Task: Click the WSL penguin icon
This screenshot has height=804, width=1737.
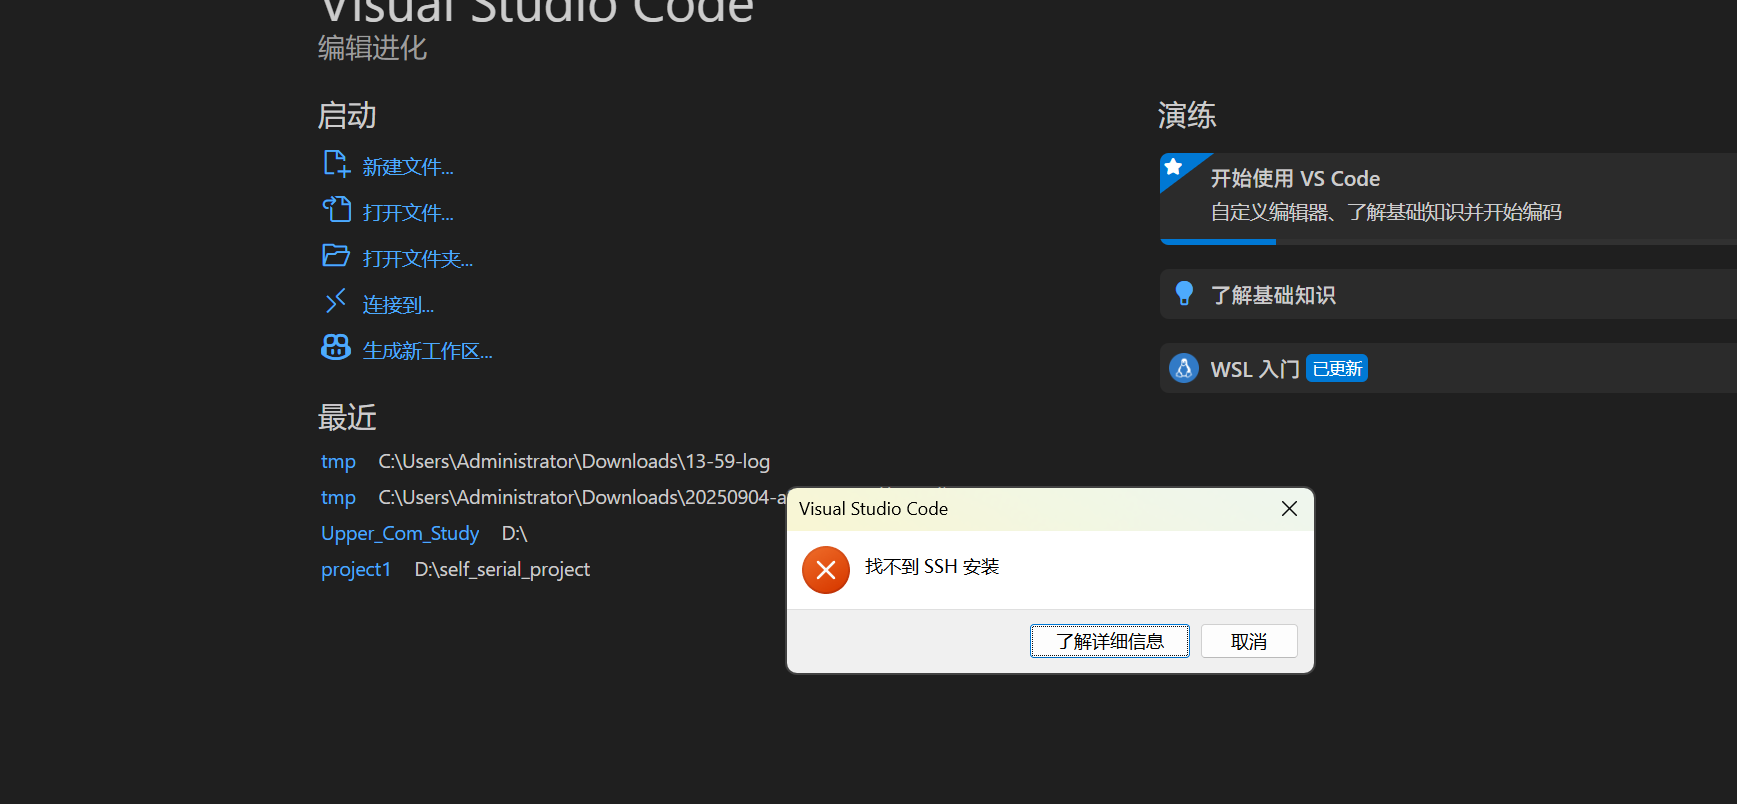Action: tap(1184, 368)
